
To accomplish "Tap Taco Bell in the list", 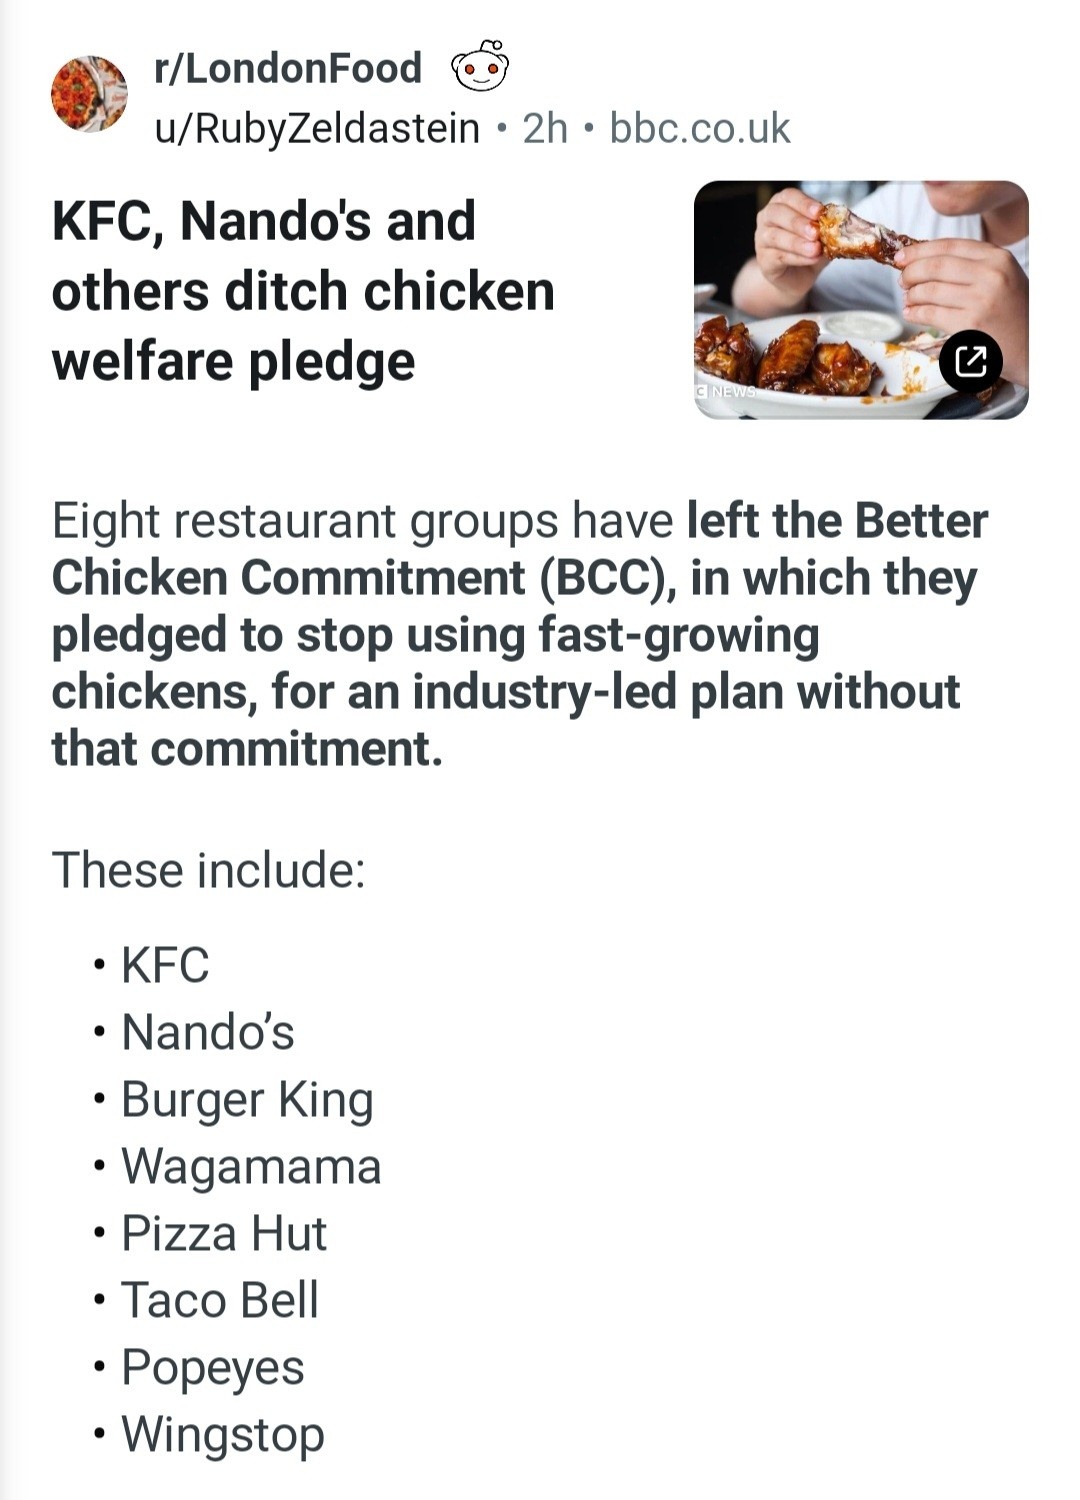I will coord(220,1300).
